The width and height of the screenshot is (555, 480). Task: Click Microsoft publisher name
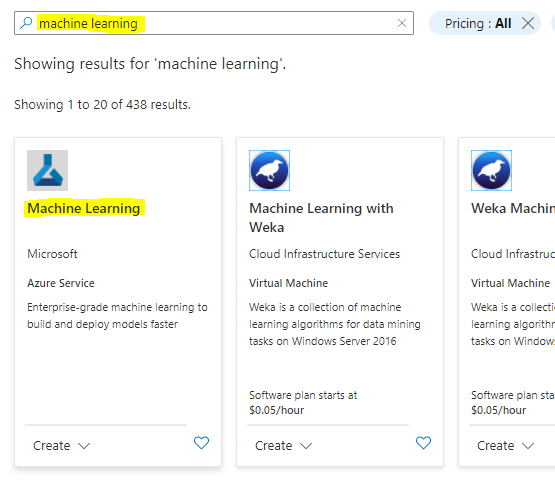coord(52,254)
